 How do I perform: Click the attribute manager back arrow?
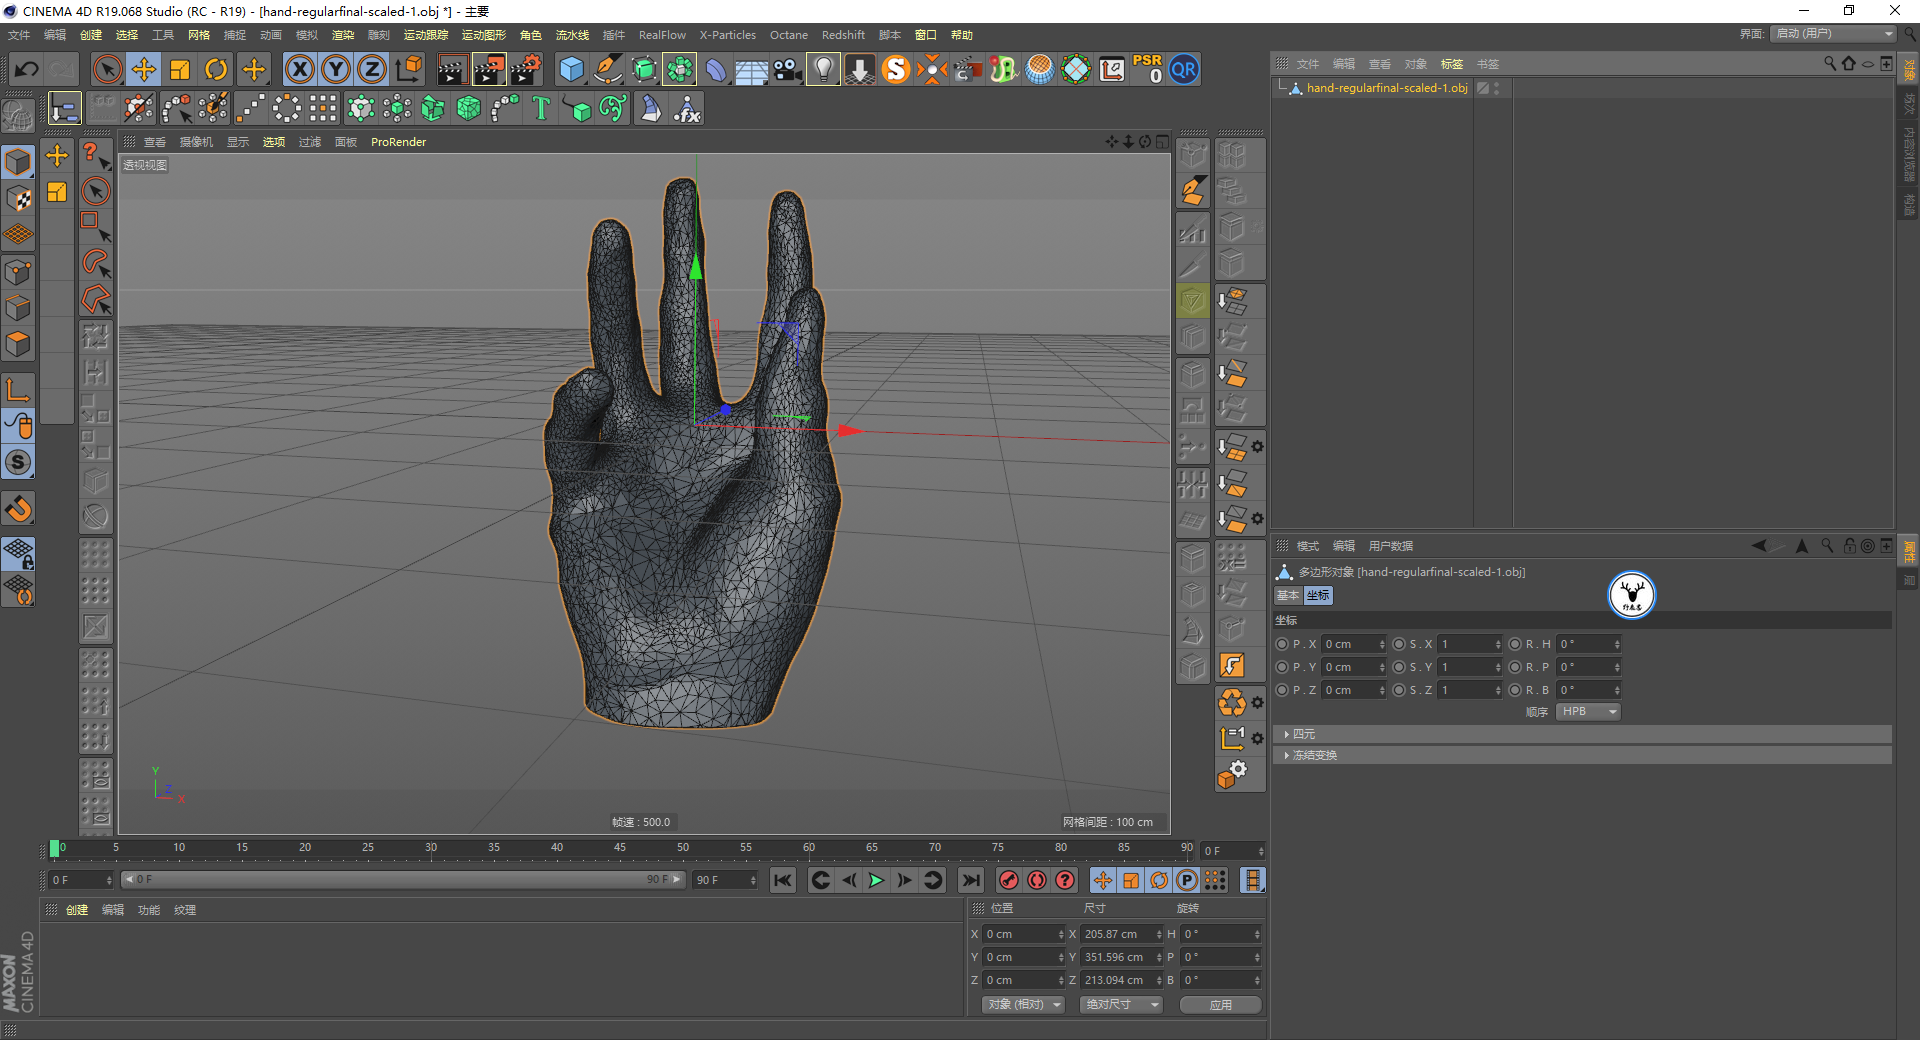tap(1760, 546)
